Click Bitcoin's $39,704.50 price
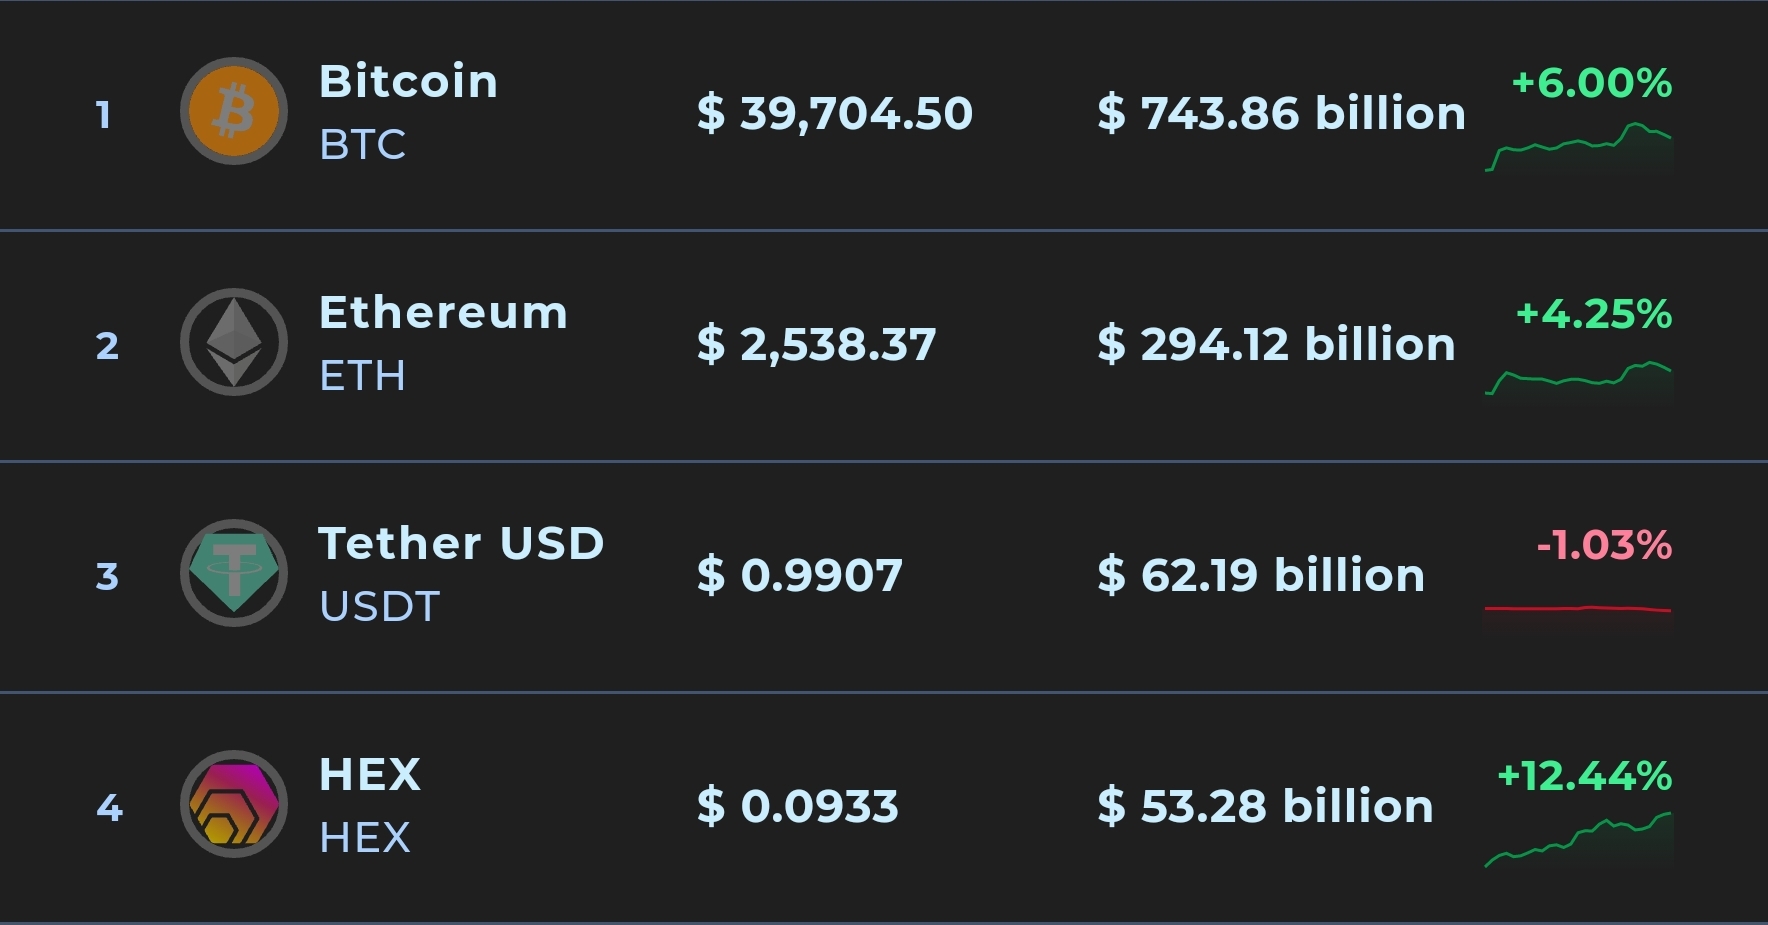 point(835,113)
